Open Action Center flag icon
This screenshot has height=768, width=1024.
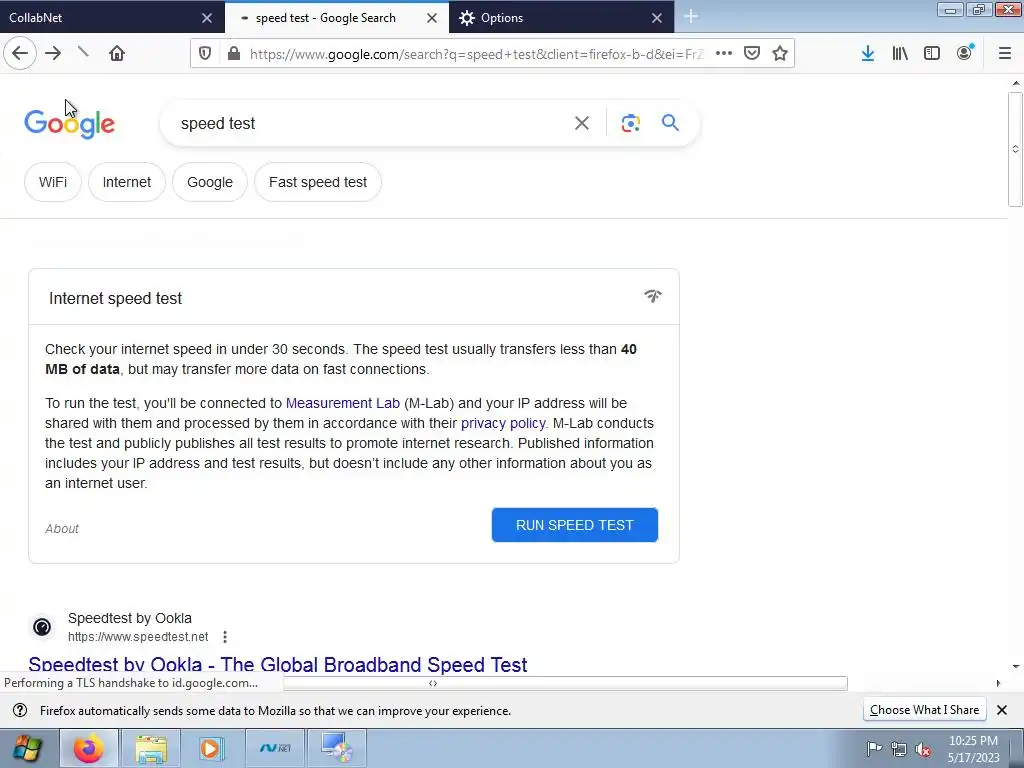pos(874,749)
